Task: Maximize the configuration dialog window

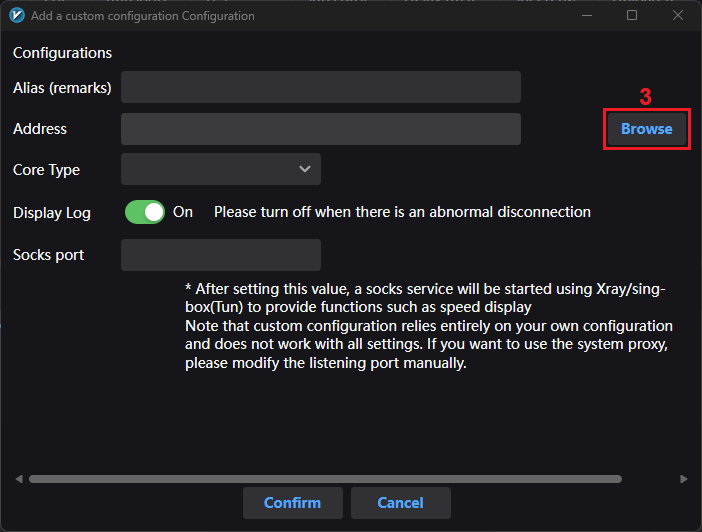Action: tap(632, 16)
